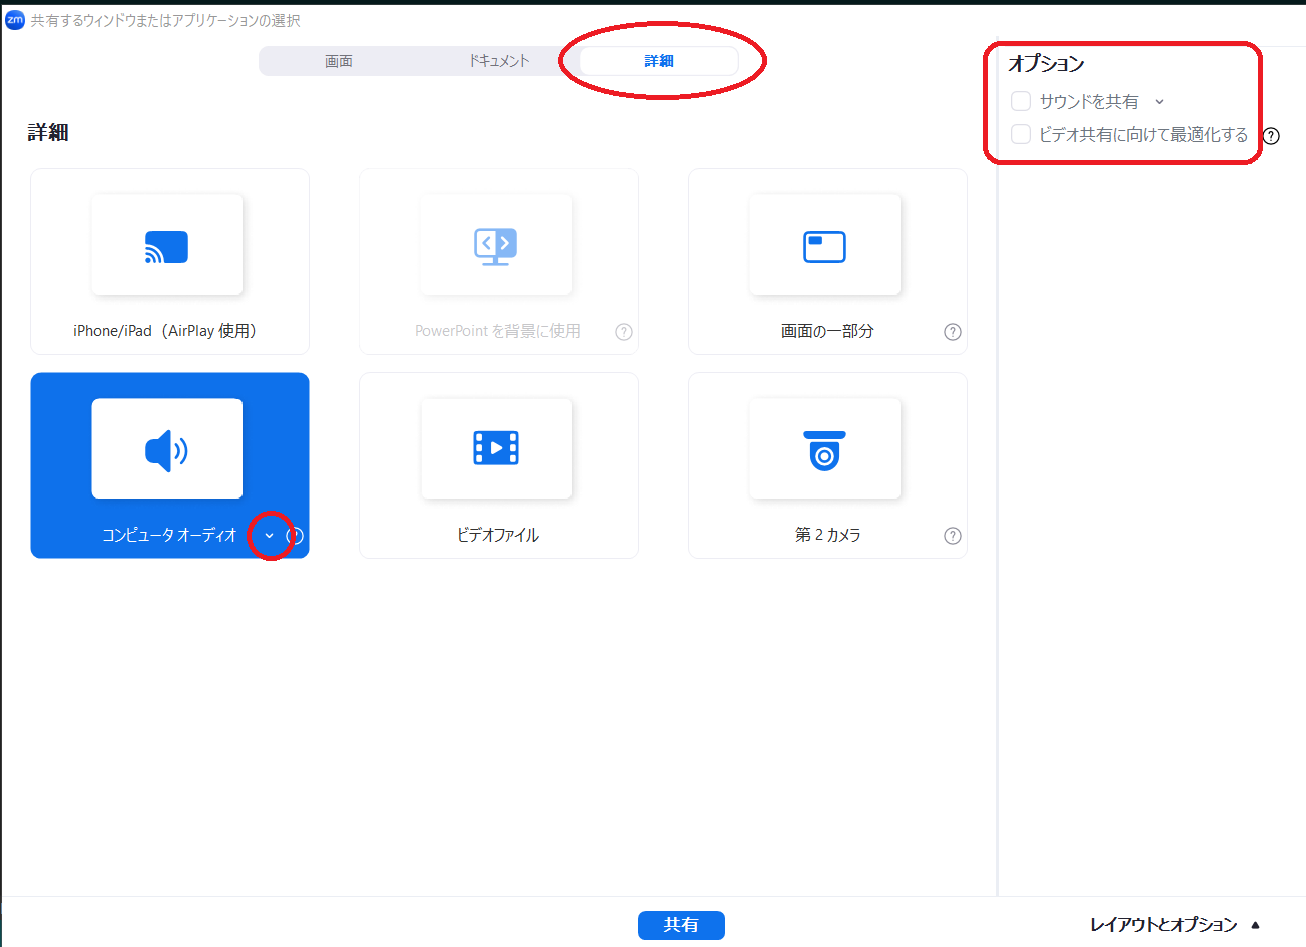Enable ビデオ共有に向けて最適化する checkbox

[x=1021, y=134]
